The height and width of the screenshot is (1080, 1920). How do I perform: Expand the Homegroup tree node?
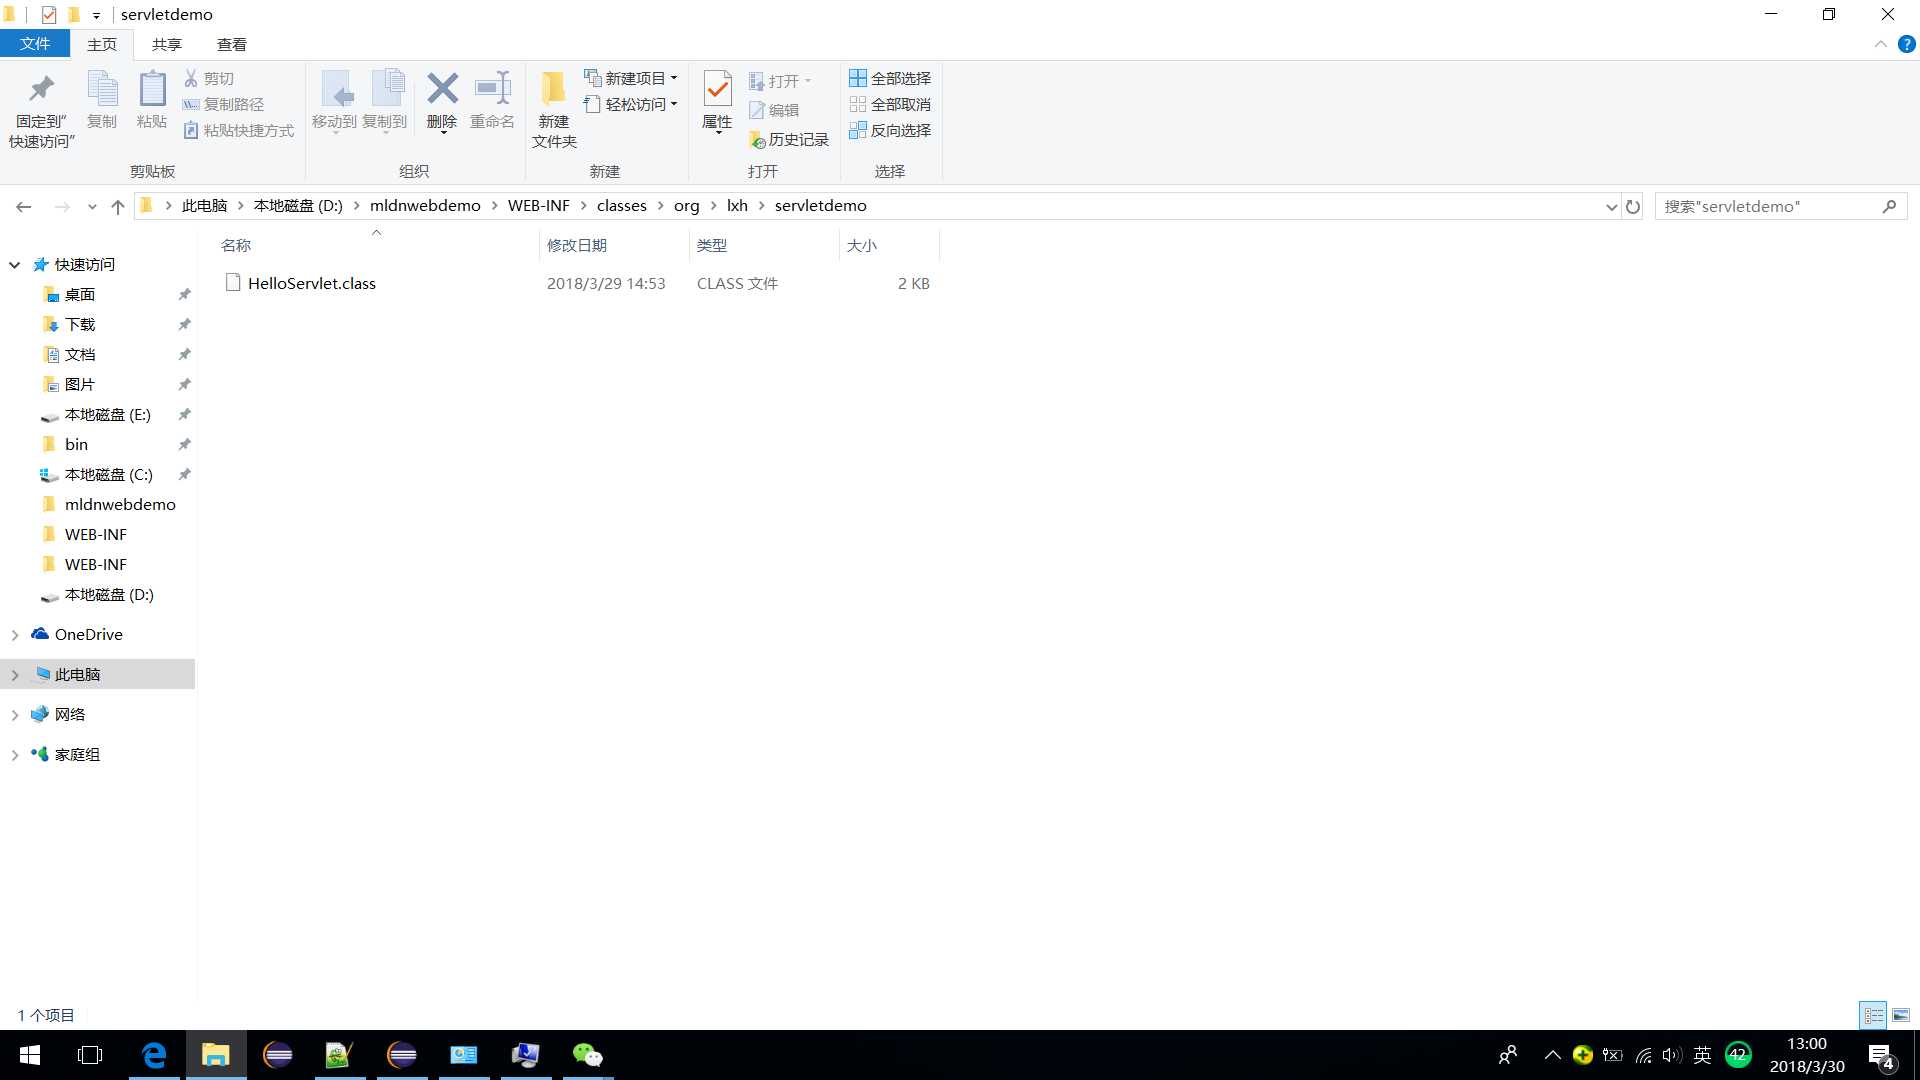[x=15, y=755]
